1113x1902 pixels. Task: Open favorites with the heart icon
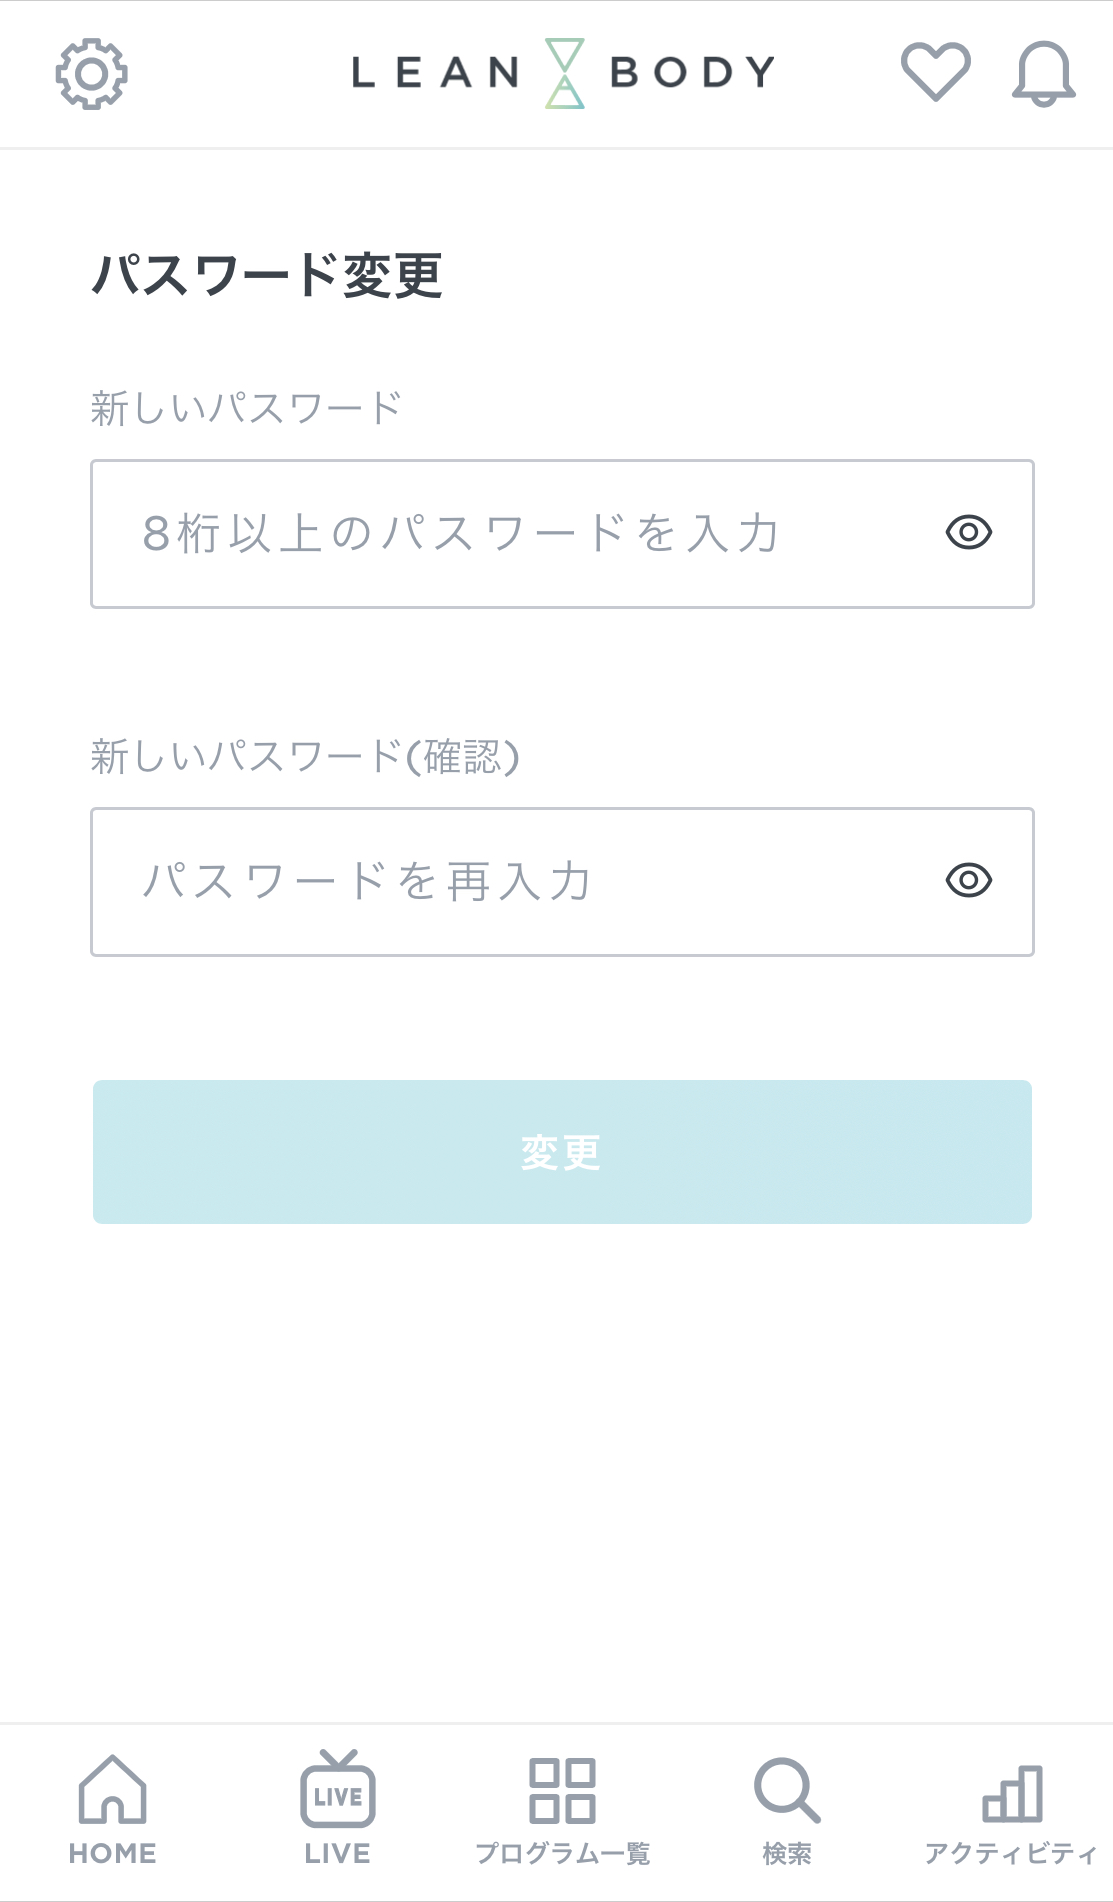coord(935,72)
